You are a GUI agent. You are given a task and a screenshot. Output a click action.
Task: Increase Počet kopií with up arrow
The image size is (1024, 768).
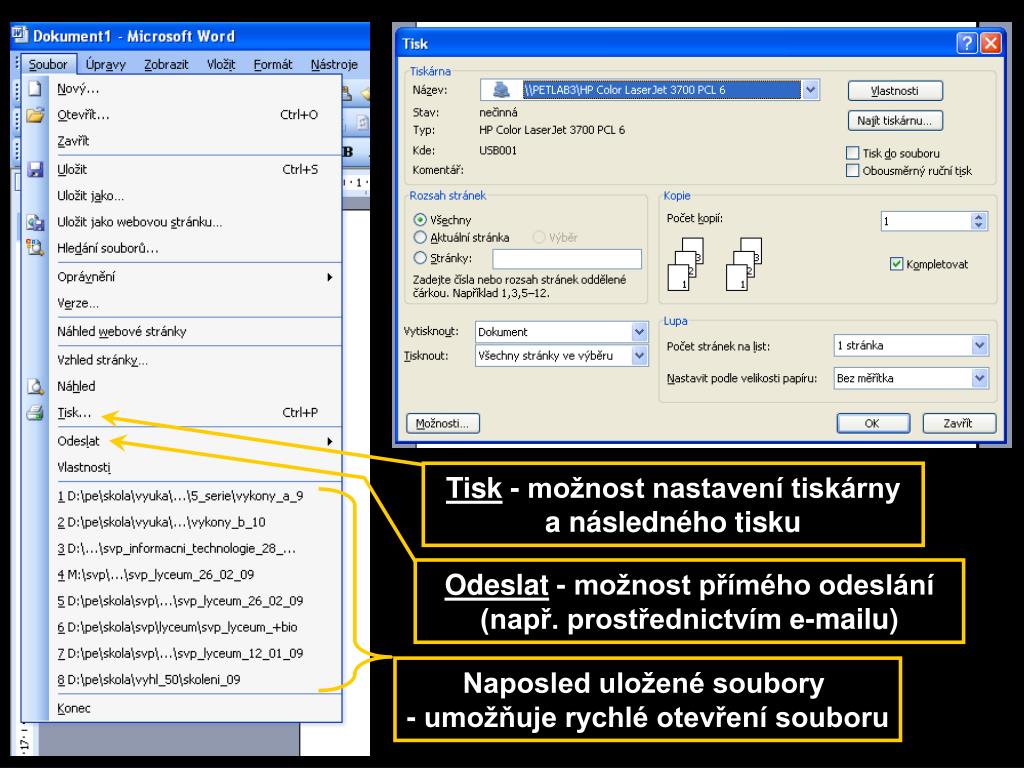pyautogui.click(x=978, y=217)
